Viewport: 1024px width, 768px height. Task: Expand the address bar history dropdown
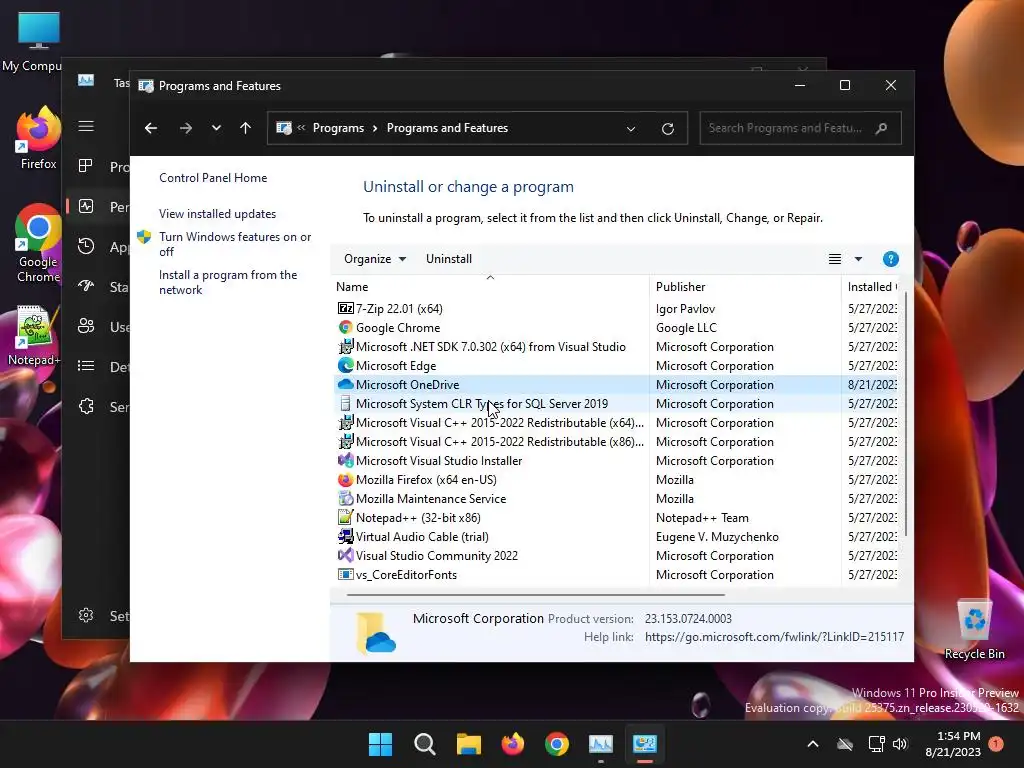(631, 129)
